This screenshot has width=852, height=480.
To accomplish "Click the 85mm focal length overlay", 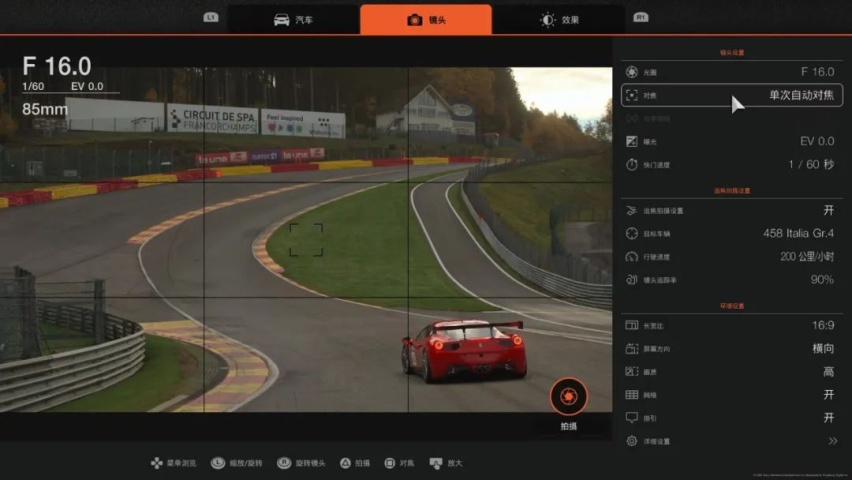I will point(45,109).
